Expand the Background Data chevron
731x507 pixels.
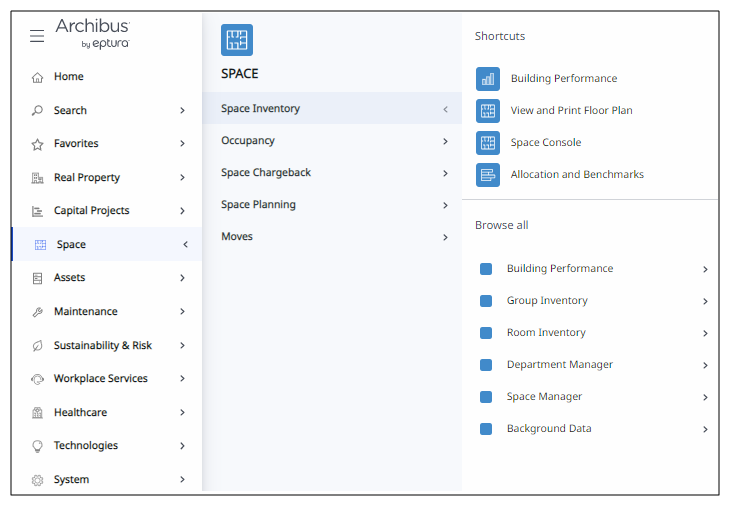(705, 429)
